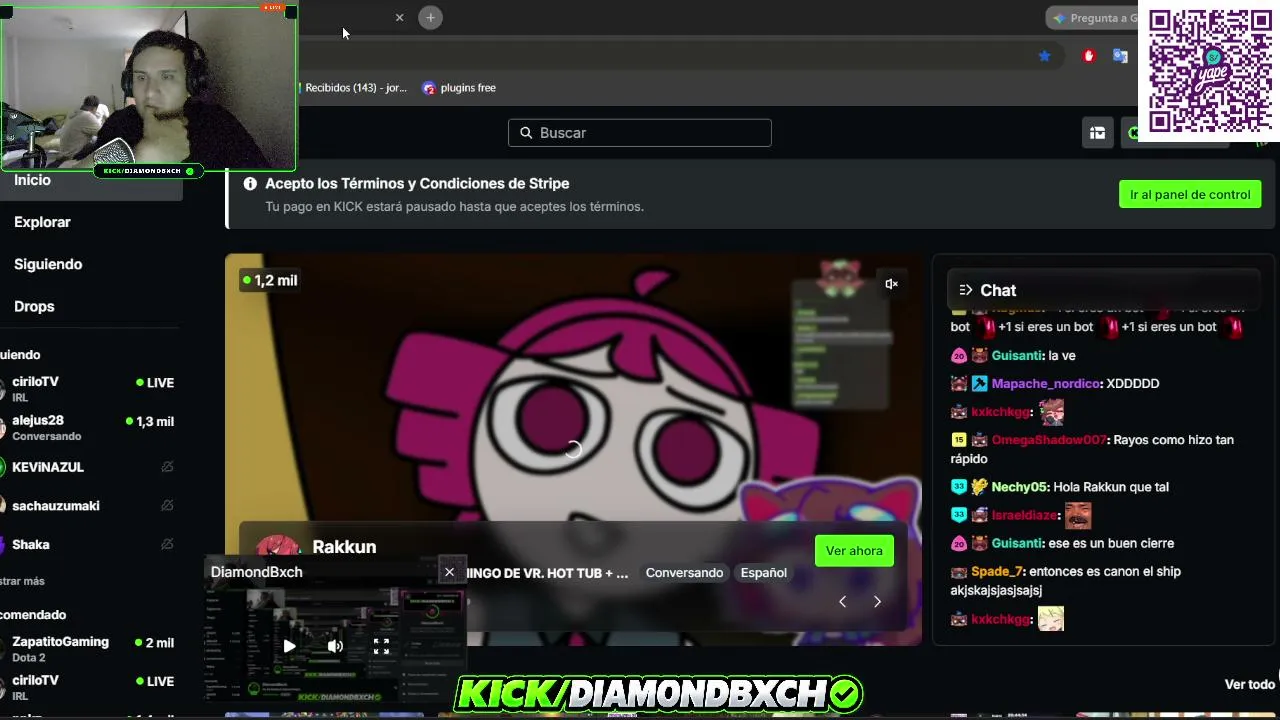Image resolution: width=1280 pixels, height=720 pixels.
Task: Click the search magnifier icon
Action: click(x=526, y=133)
